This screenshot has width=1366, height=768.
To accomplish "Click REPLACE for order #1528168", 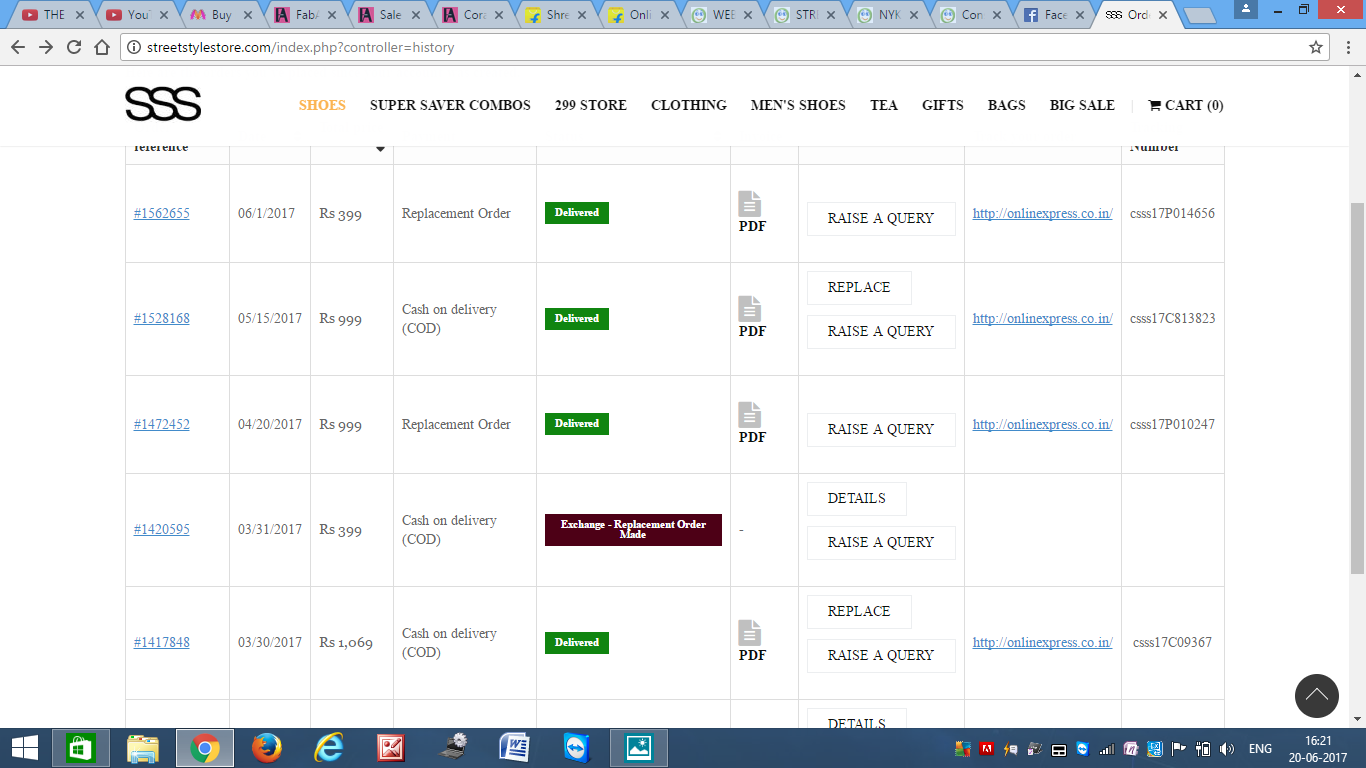I will pyautogui.click(x=858, y=287).
